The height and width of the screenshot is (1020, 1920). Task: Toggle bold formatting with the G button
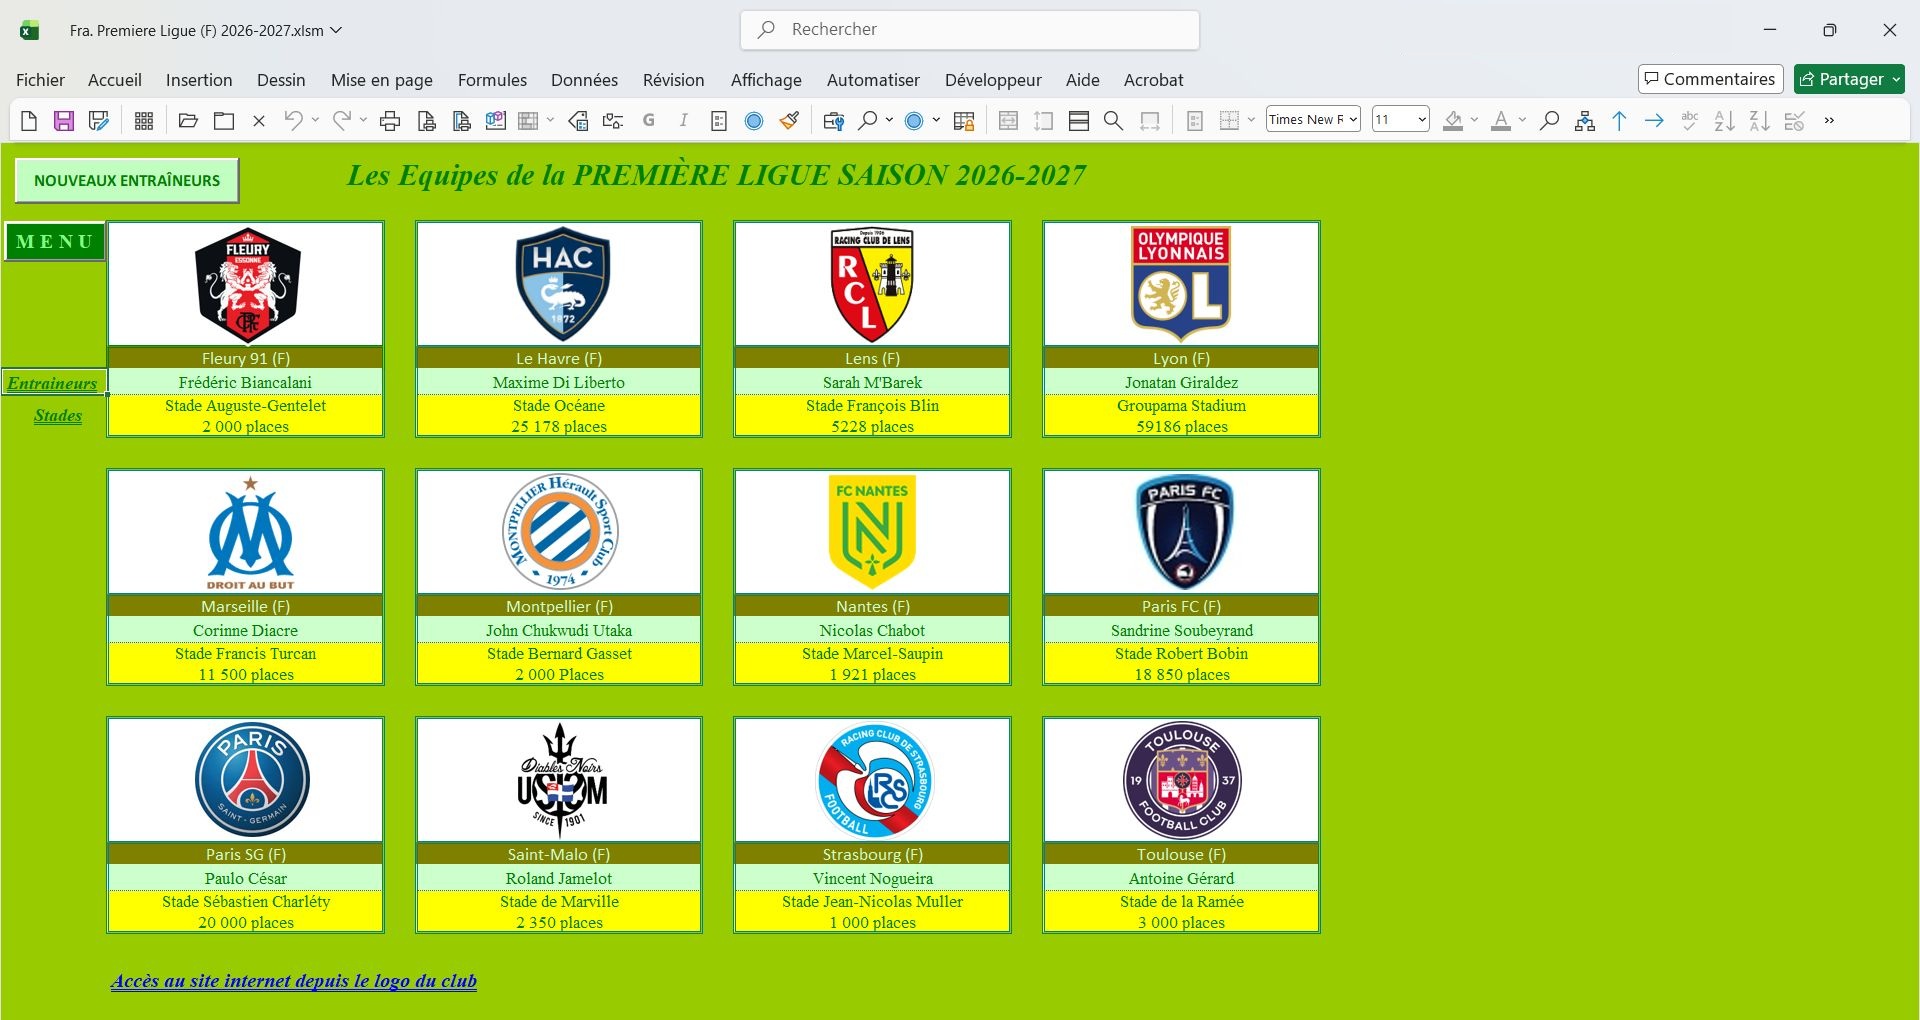tap(649, 121)
